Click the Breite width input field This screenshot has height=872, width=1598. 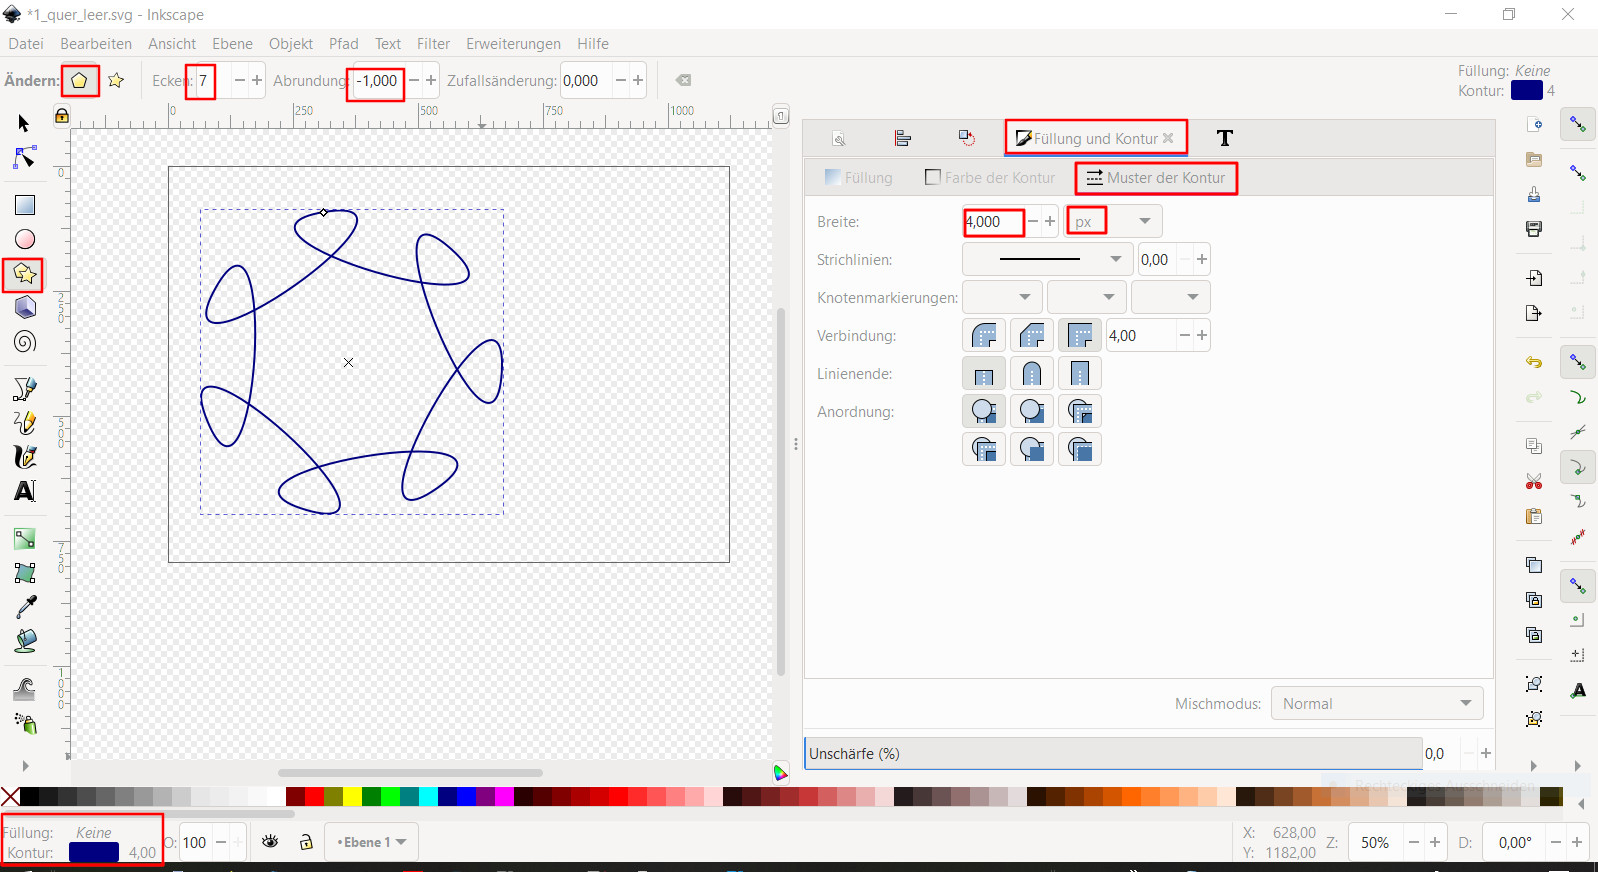tap(994, 221)
